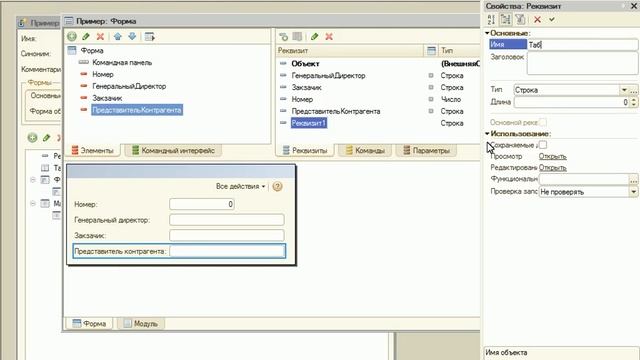Toggle the properties filter icon
This screenshot has height=360, width=640.
520,19
